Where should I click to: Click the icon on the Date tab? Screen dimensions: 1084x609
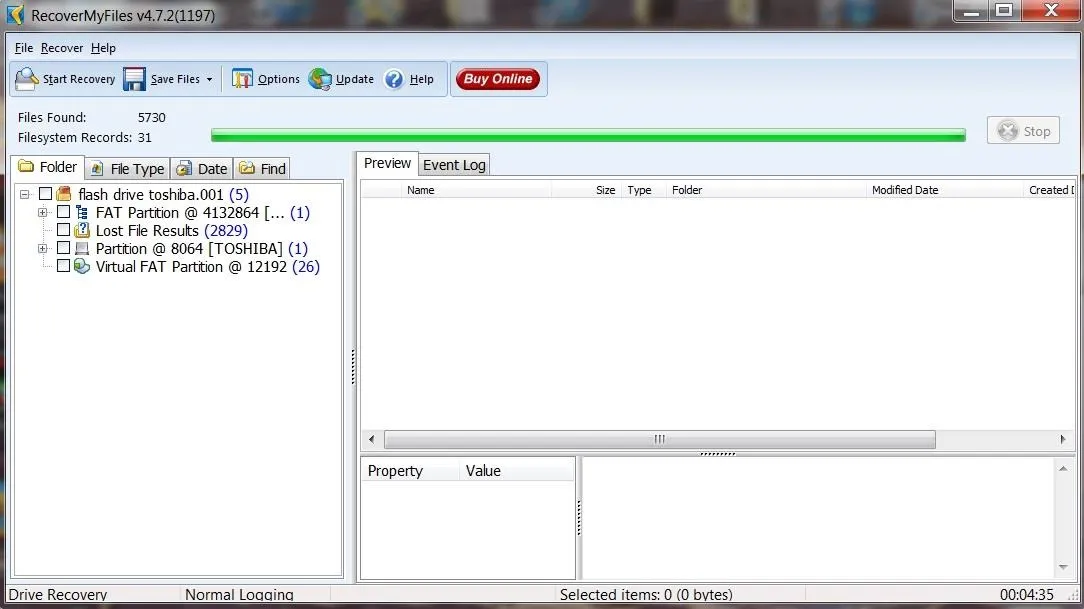pos(184,169)
